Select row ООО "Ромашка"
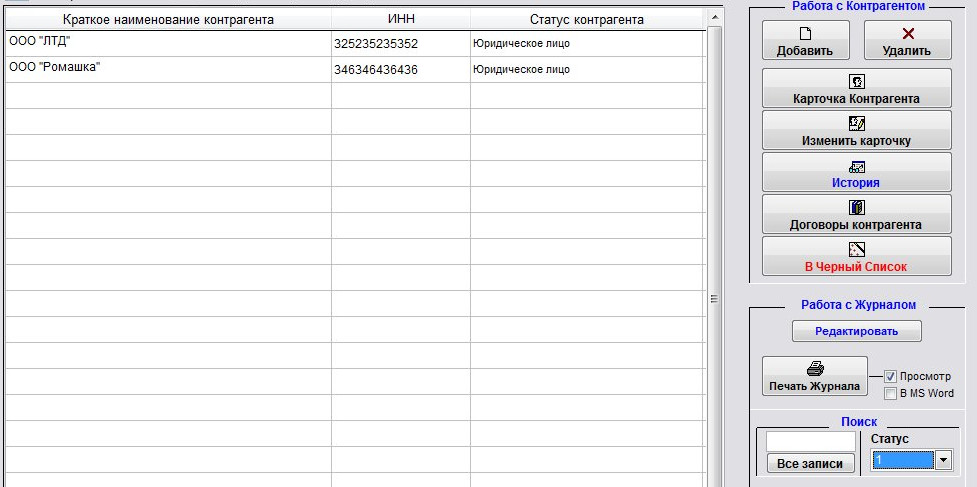977x487 pixels. 355,70
